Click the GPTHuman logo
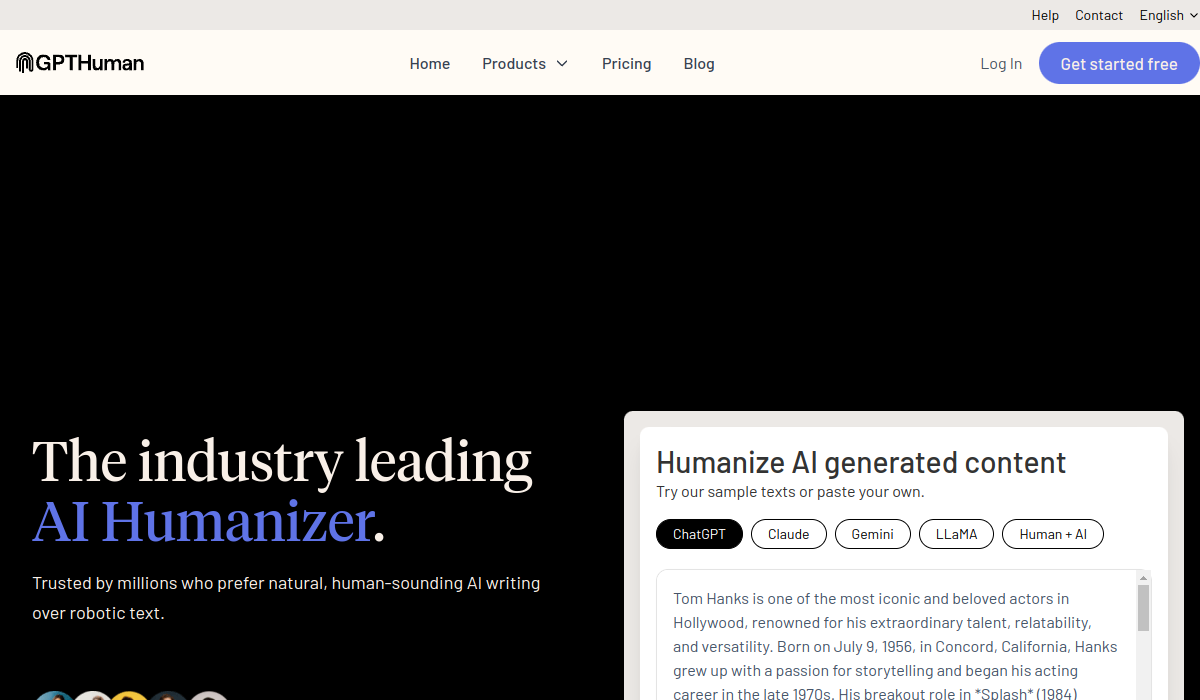1200x700 pixels. click(80, 63)
